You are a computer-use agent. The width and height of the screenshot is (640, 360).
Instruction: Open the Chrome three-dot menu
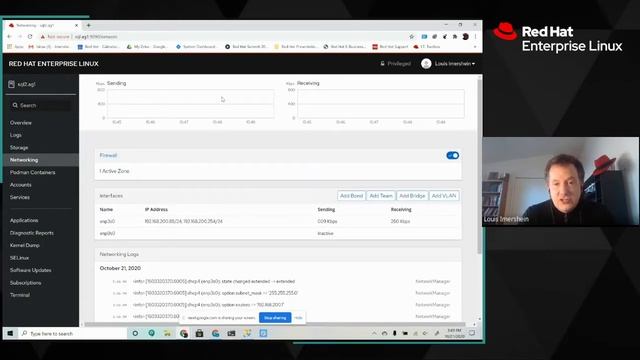click(x=475, y=36)
